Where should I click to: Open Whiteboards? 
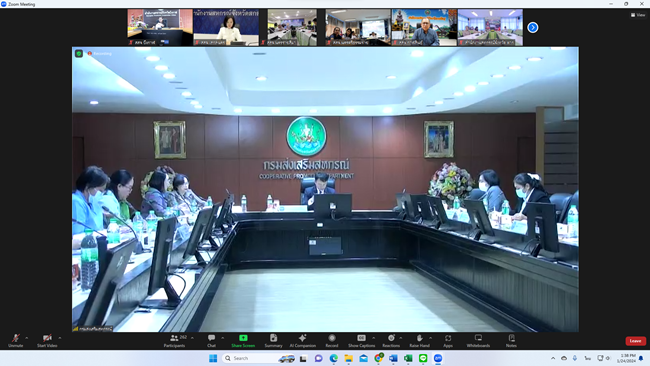click(478, 341)
